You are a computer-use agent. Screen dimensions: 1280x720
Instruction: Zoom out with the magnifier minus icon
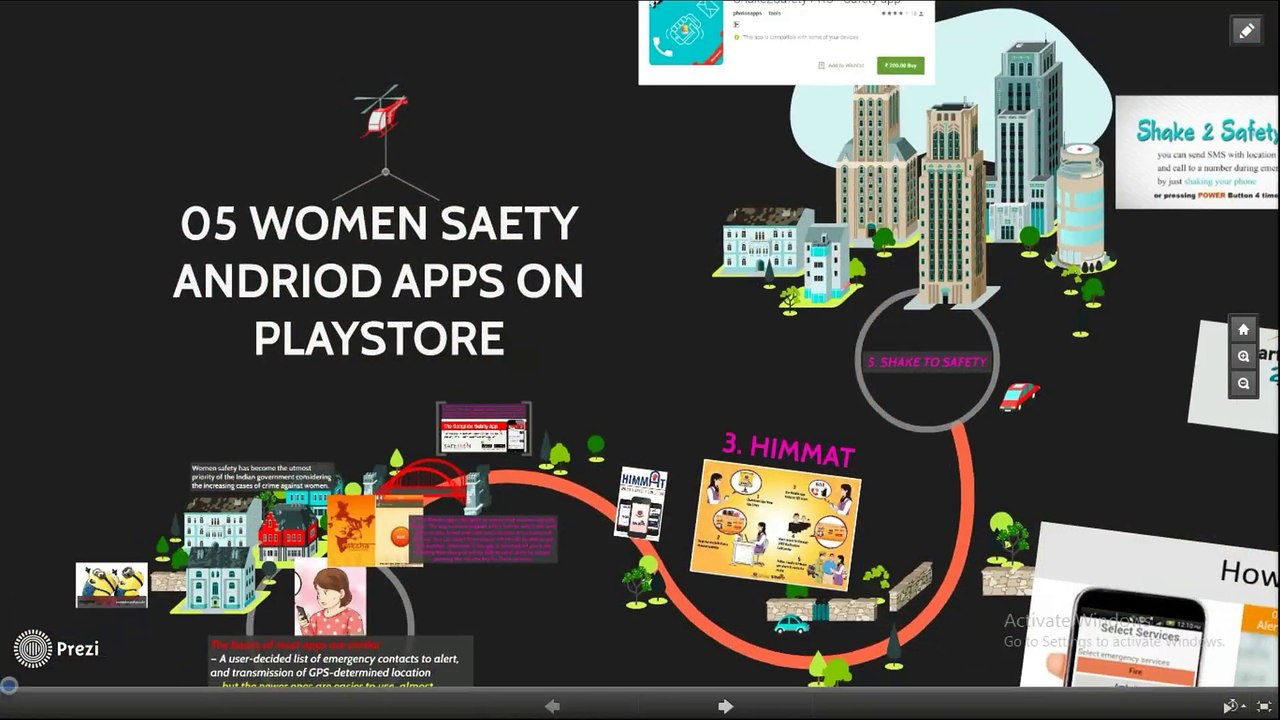click(1243, 384)
